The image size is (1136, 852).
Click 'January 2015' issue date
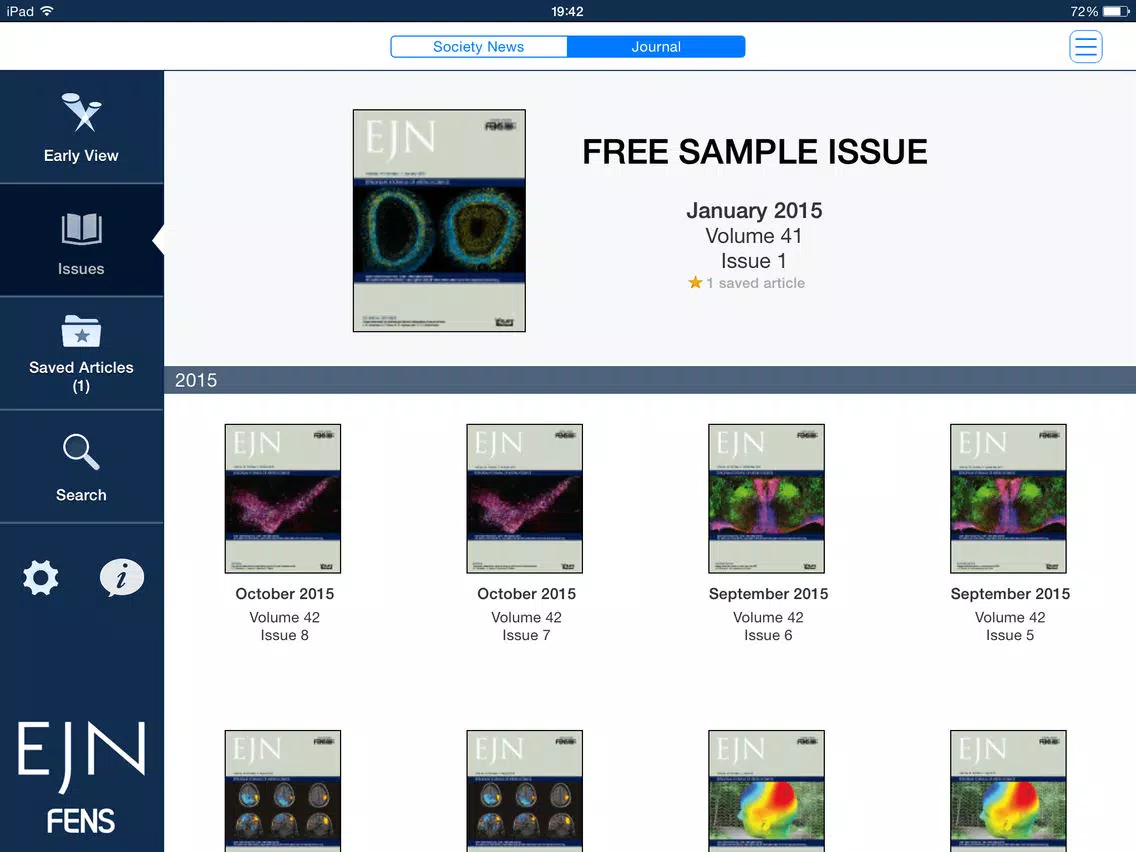coord(754,210)
